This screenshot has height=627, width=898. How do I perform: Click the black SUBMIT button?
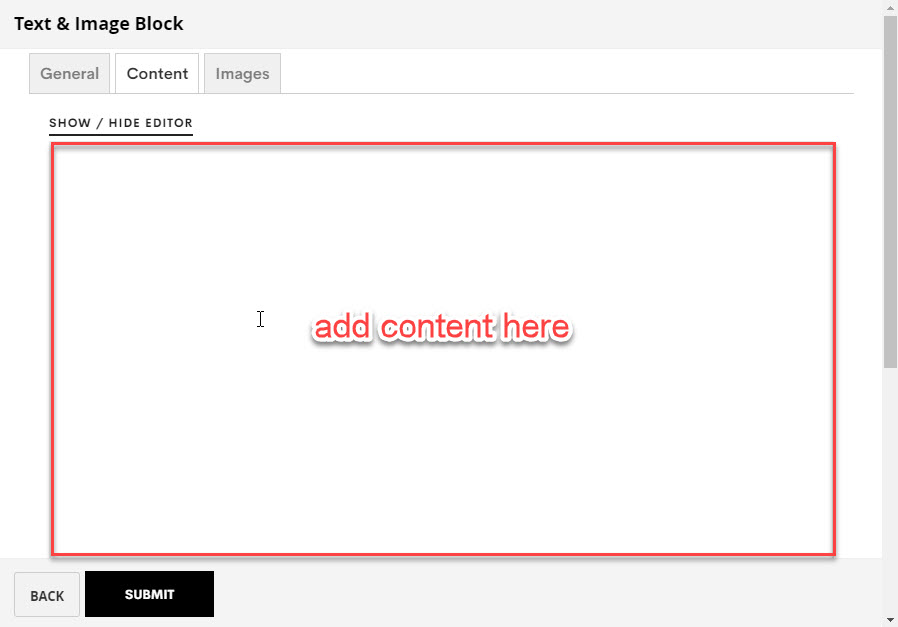(x=149, y=594)
